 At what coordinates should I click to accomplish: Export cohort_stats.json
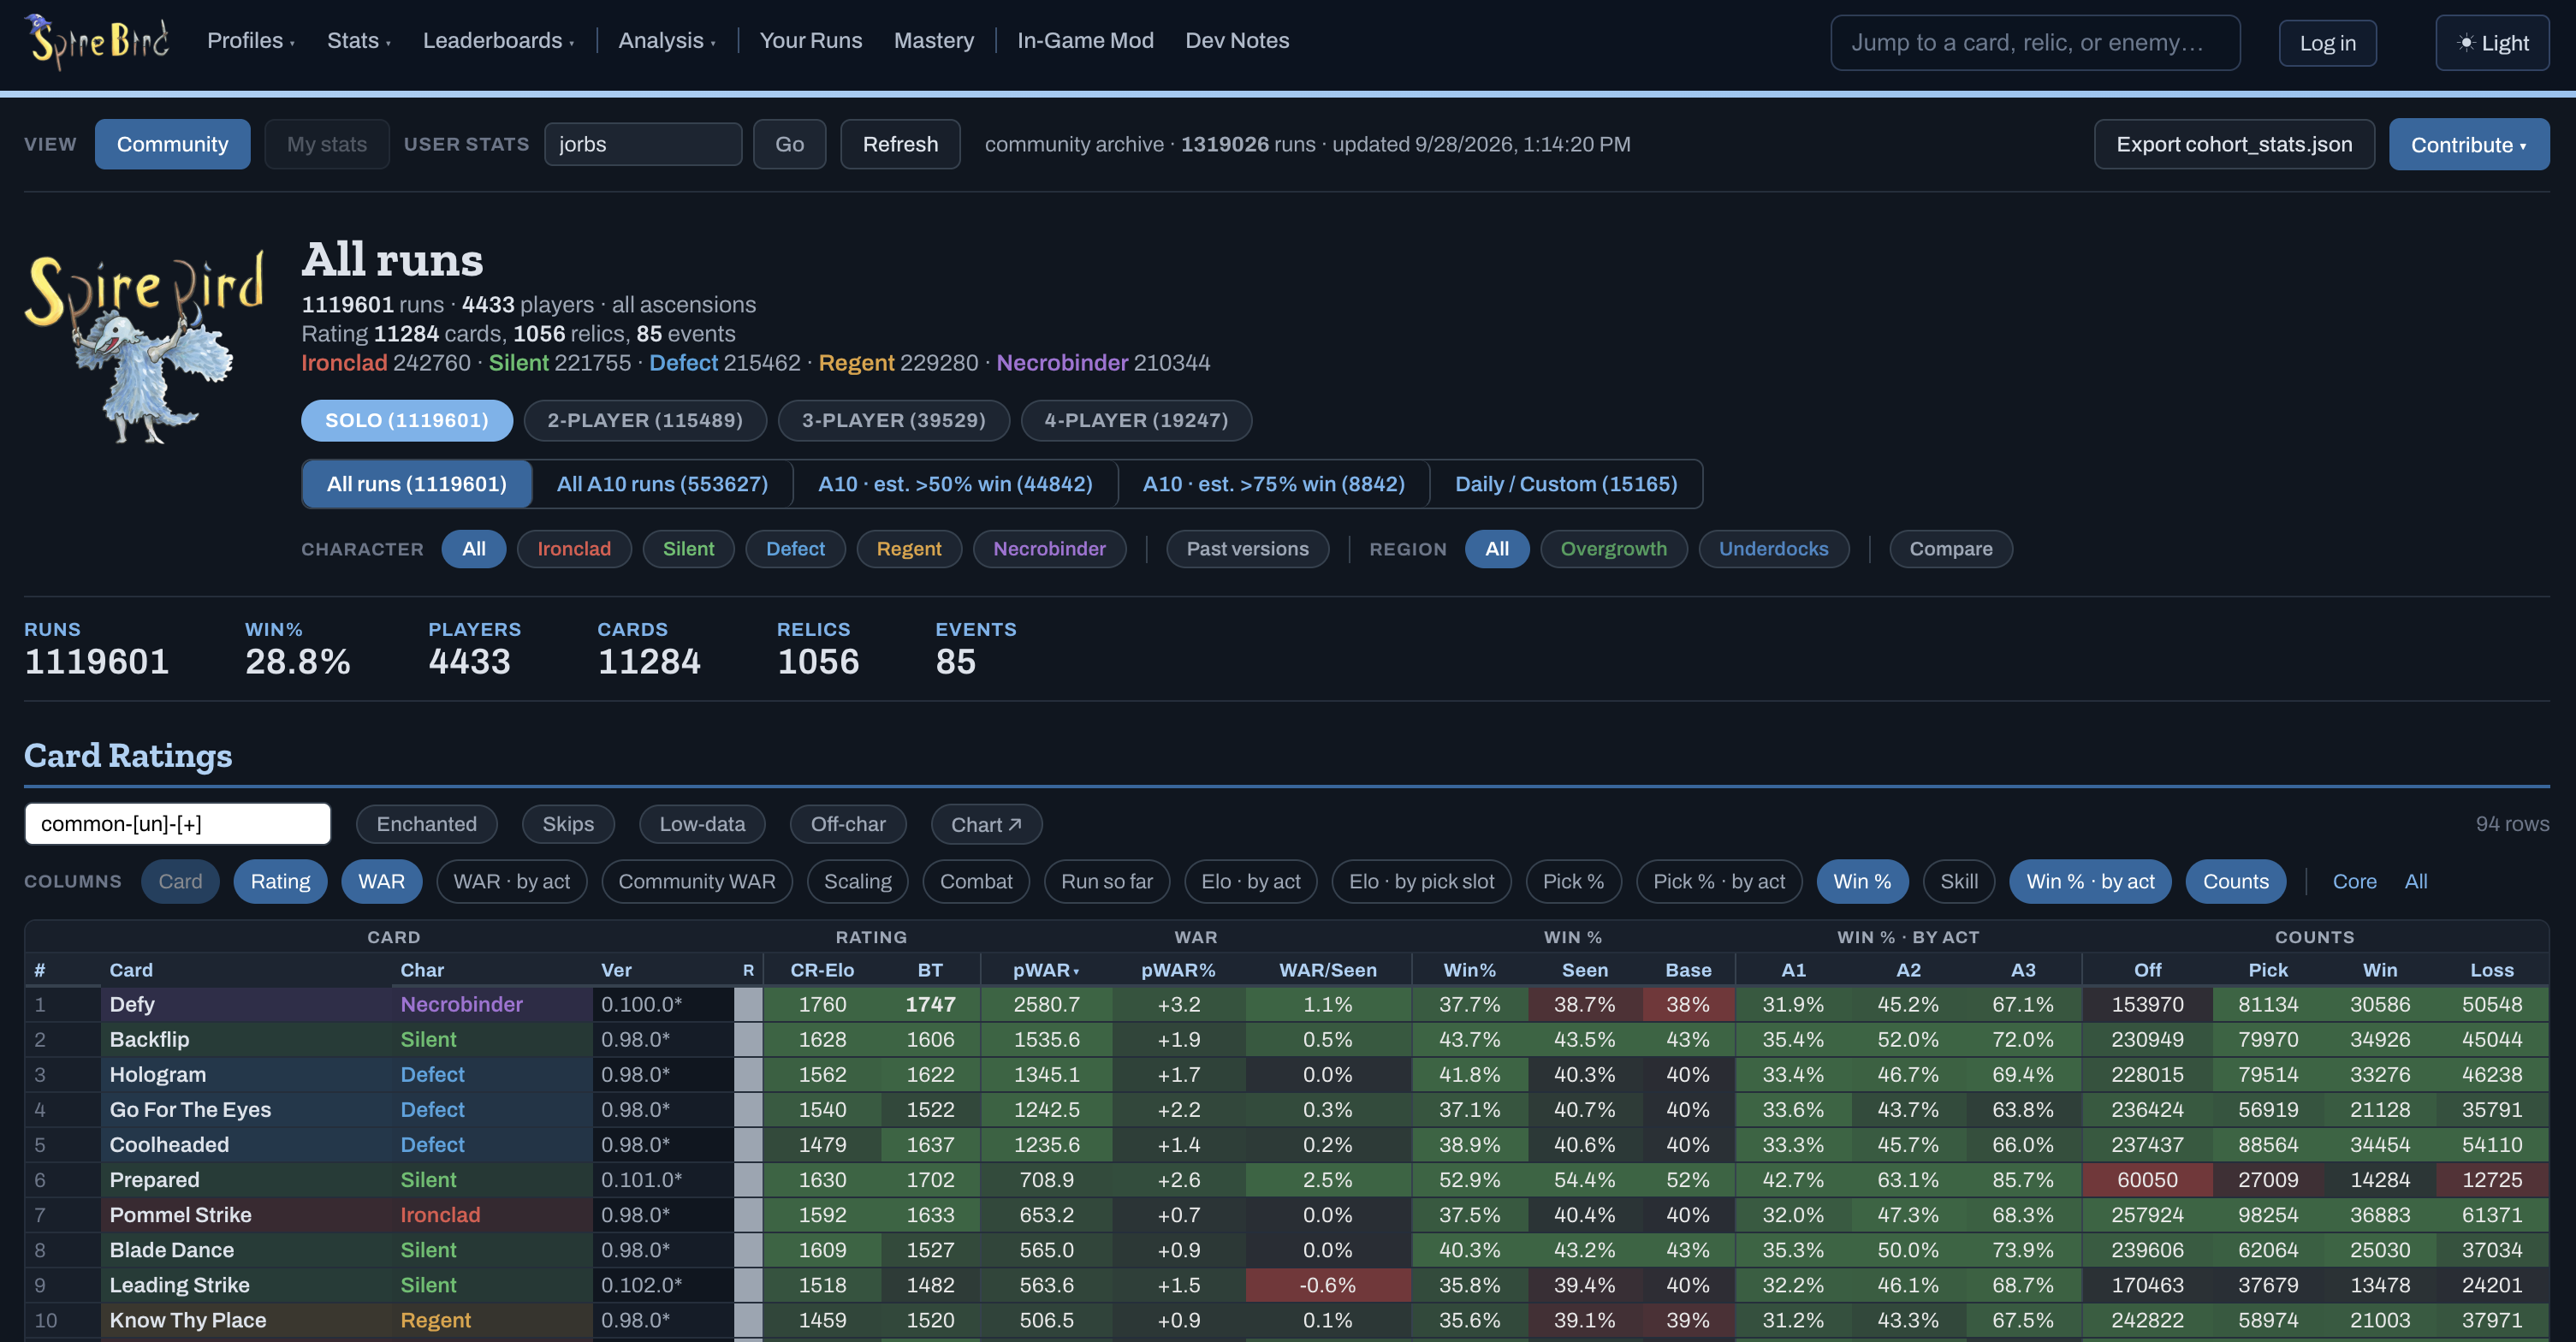click(2234, 144)
